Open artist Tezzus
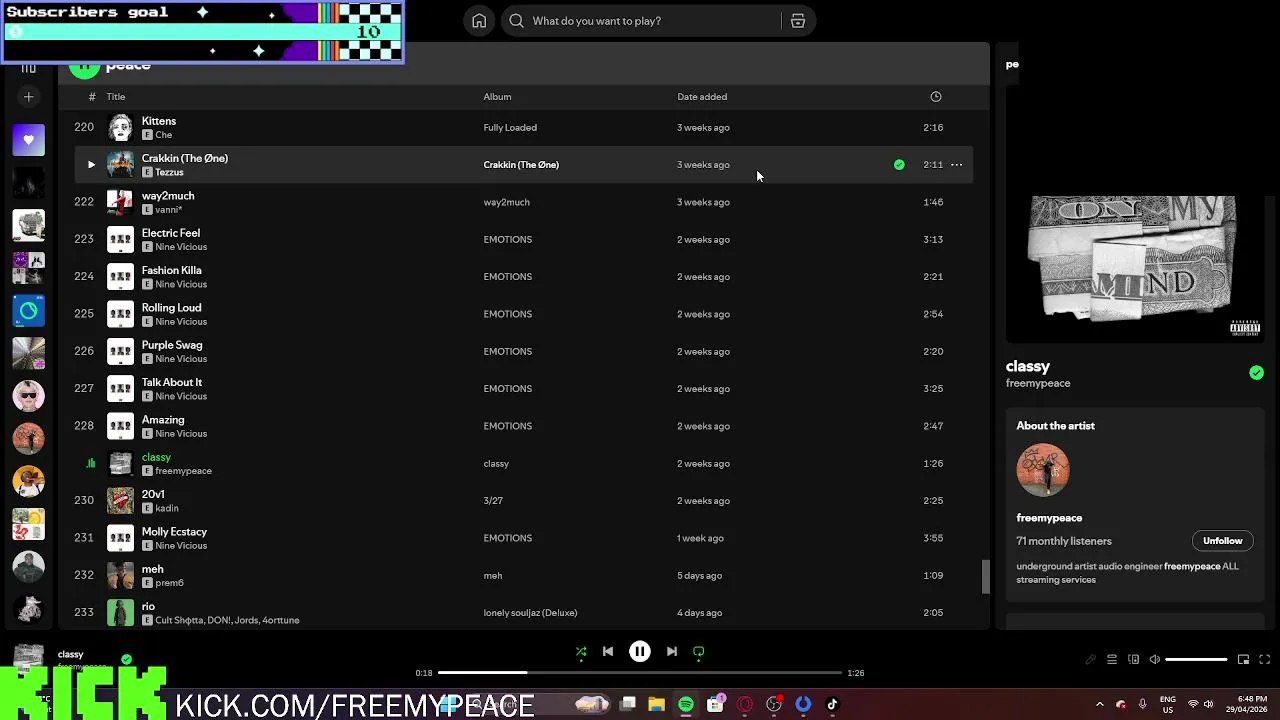This screenshot has height=720, width=1280. (x=169, y=172)
